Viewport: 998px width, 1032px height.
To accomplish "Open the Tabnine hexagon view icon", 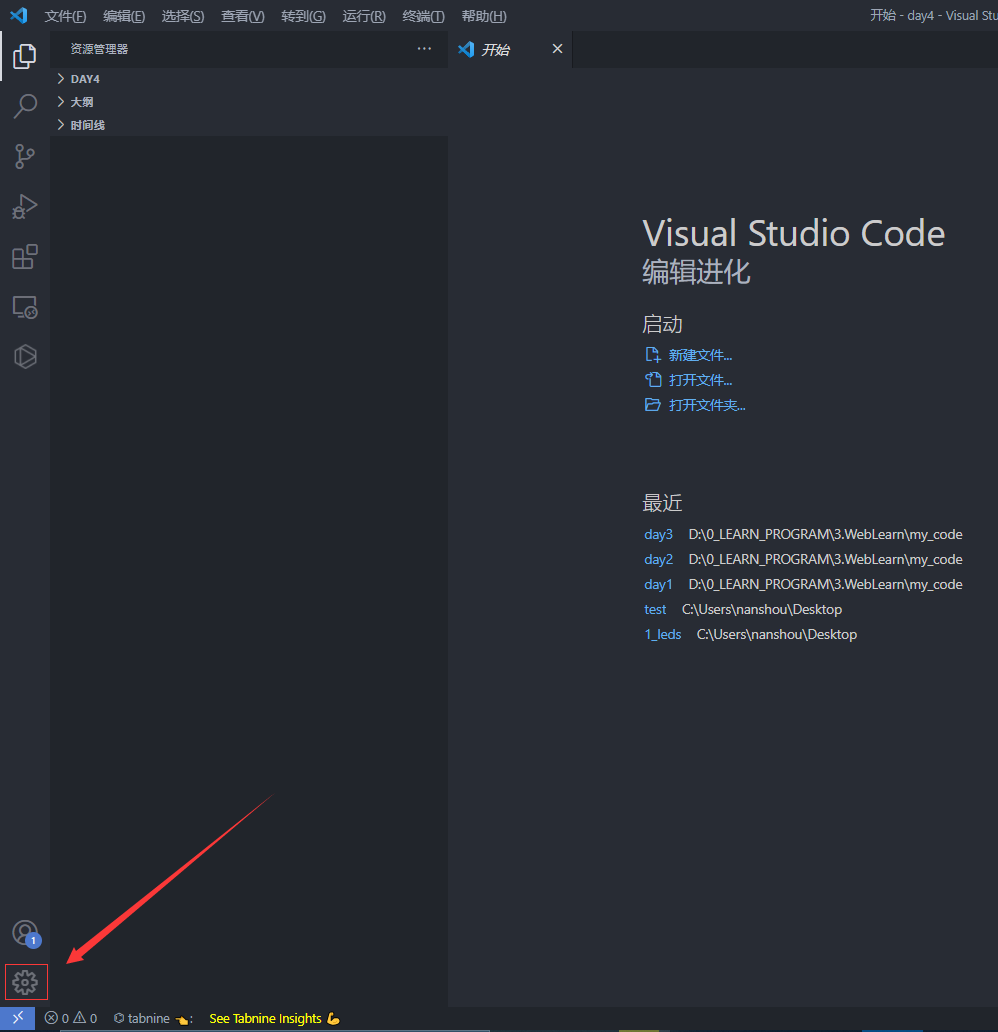I will point(25,357).
